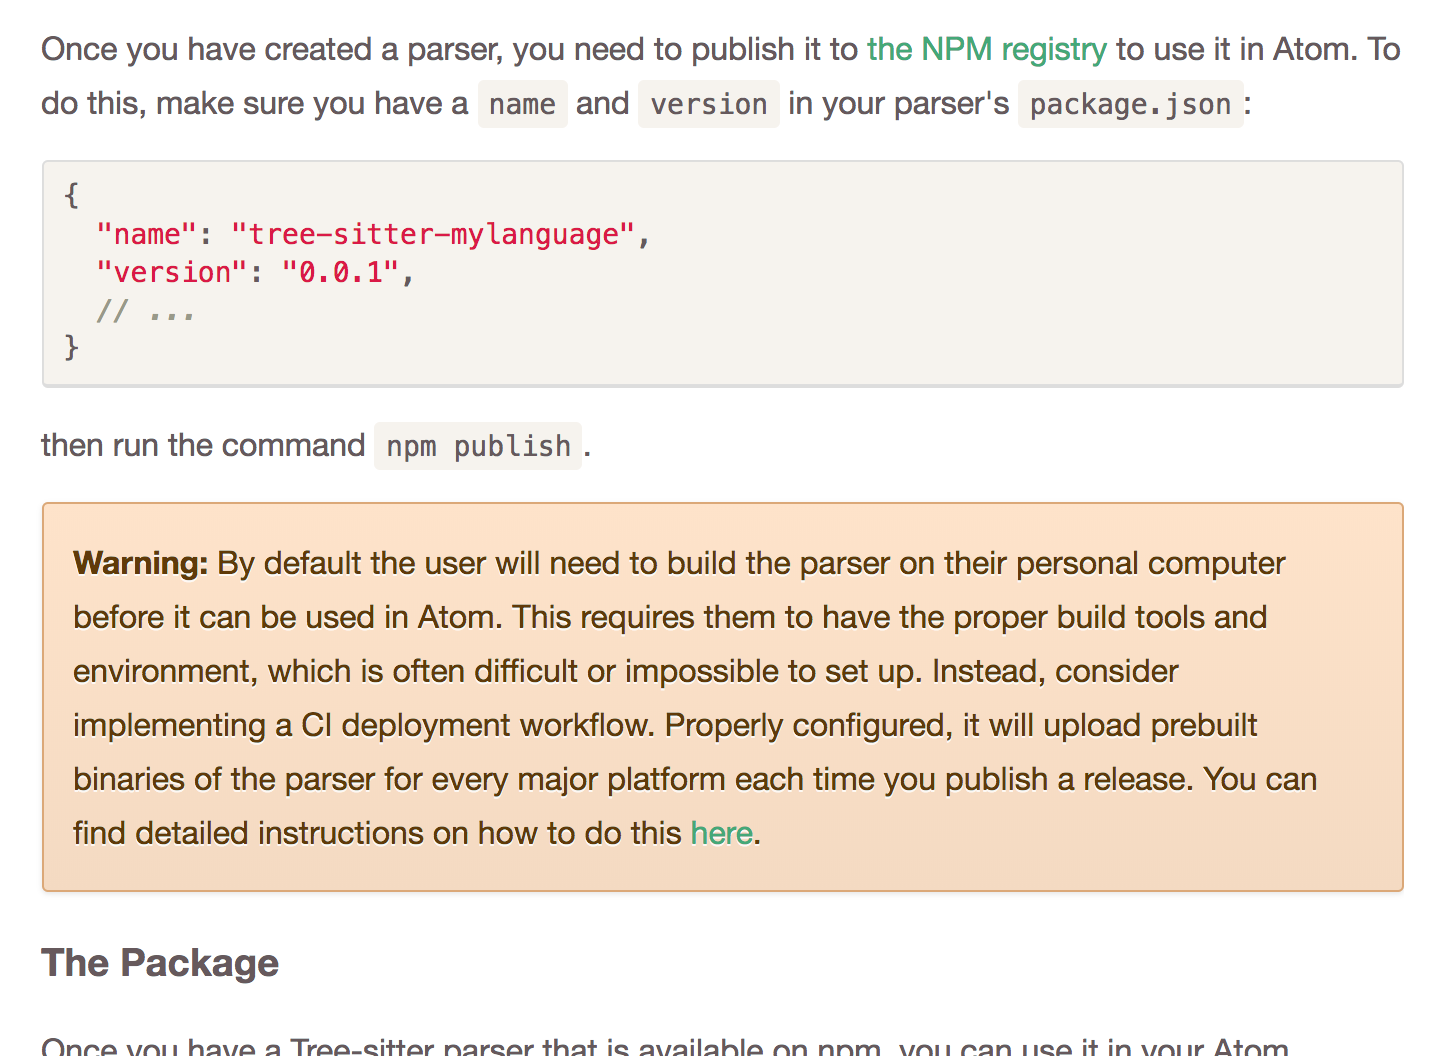Image resolution: width=1452 pixels, height=1056 pixels.
Task: Click the "0.0.1" version value in code
Action: pos(341,272)
